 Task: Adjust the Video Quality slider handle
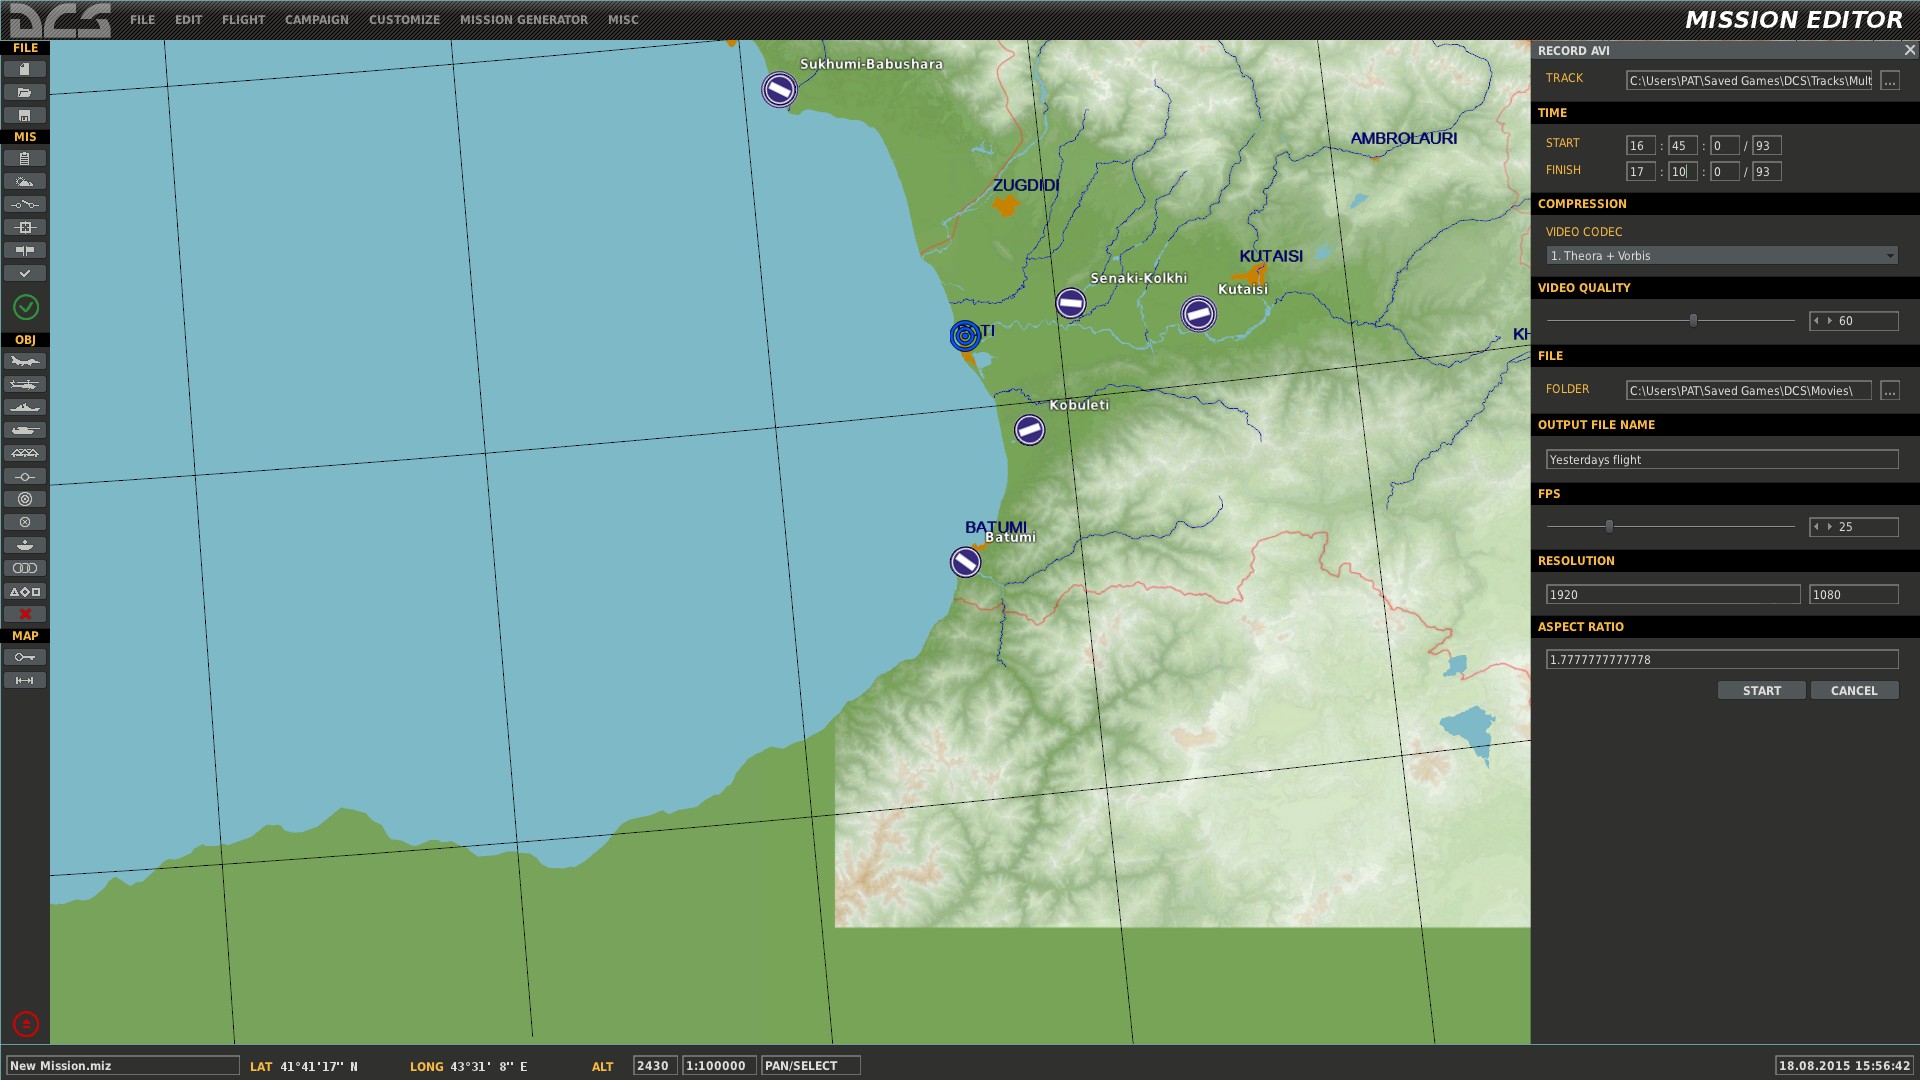tap(1693, 321)
